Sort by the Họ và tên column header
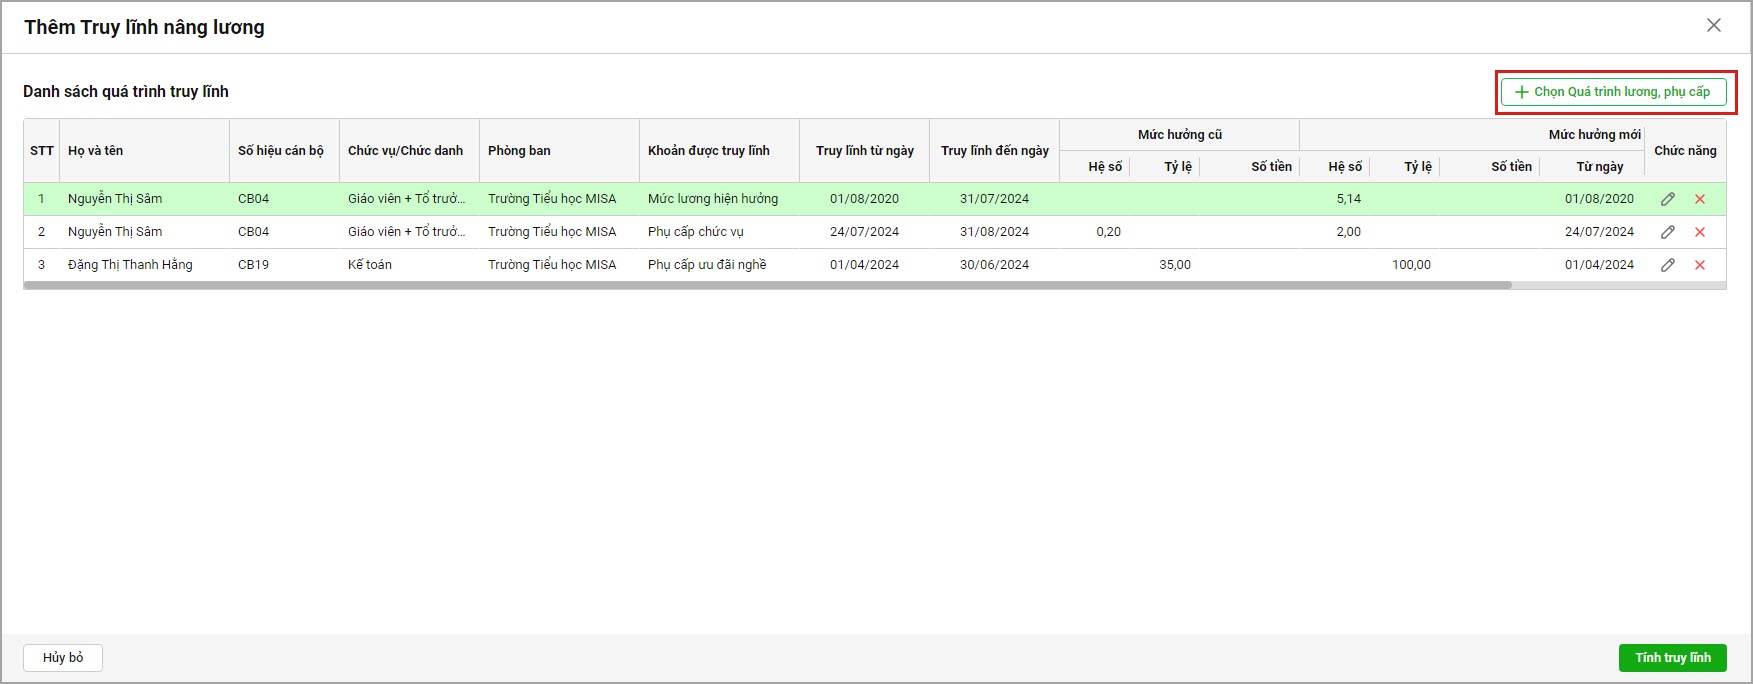Viewport: 1753px width, 684px height. [96, 151]
